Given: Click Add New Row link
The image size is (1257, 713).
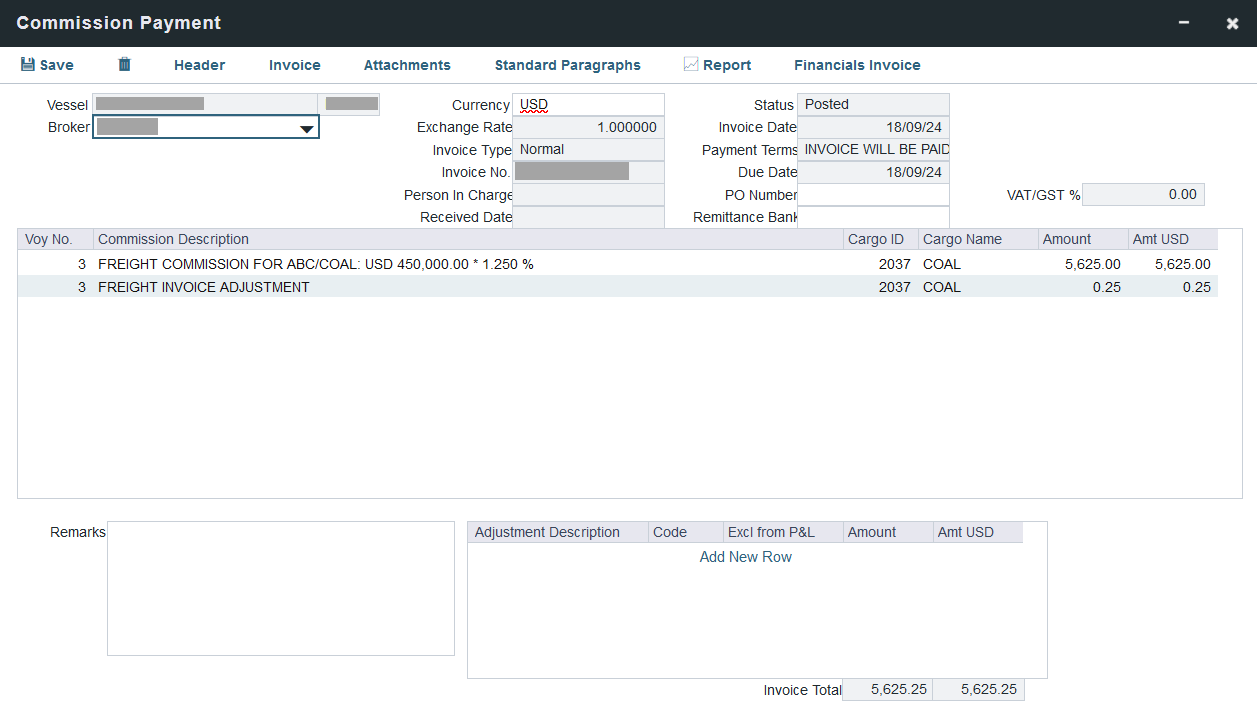Looking at the screenshot, I should 745,557.
